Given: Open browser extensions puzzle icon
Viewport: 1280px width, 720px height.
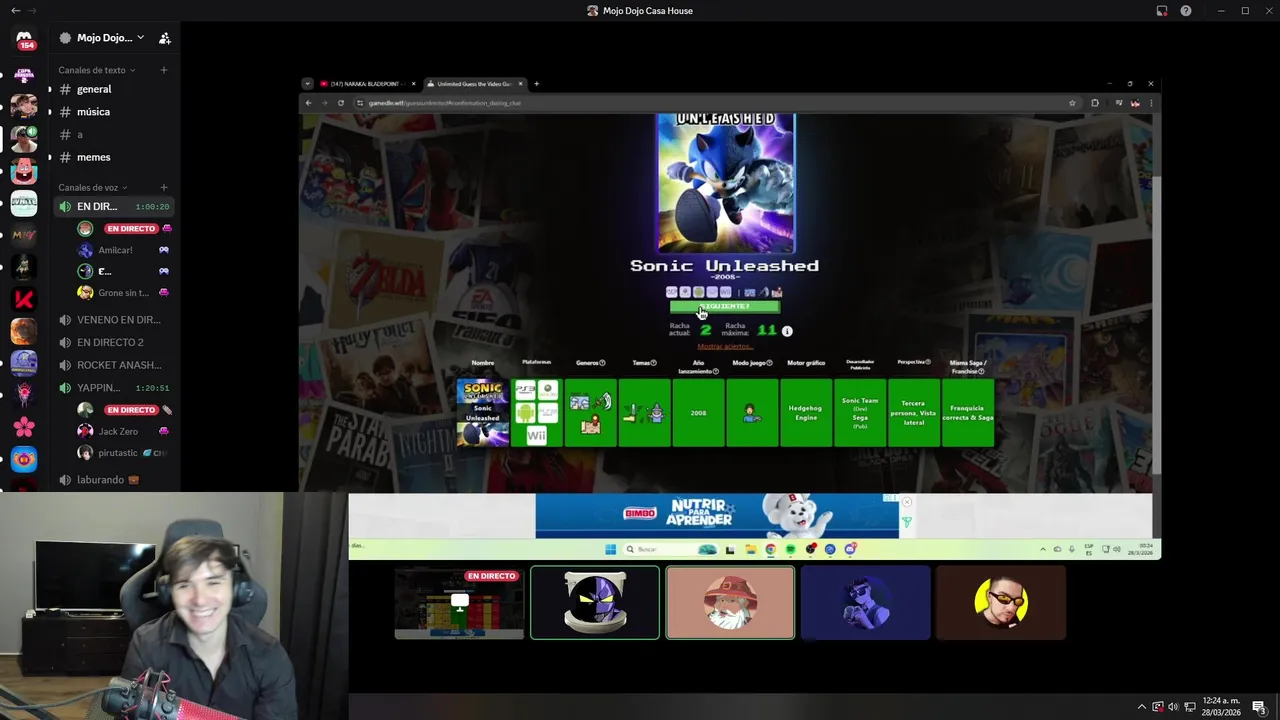Looking at the screenshot, I should [x=1095, y=103].
